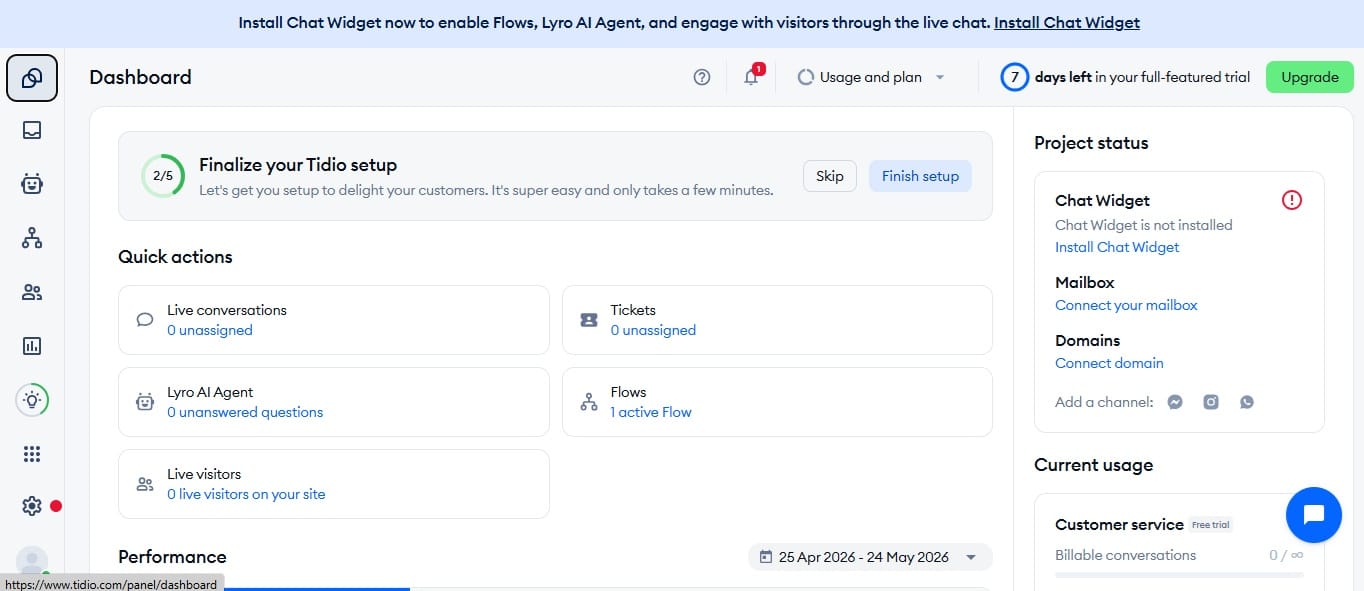Open Lyro AI bot icon in sidebar
Image resolution: width=1364 pixels, height=591 pixels.
coord(32,184)
